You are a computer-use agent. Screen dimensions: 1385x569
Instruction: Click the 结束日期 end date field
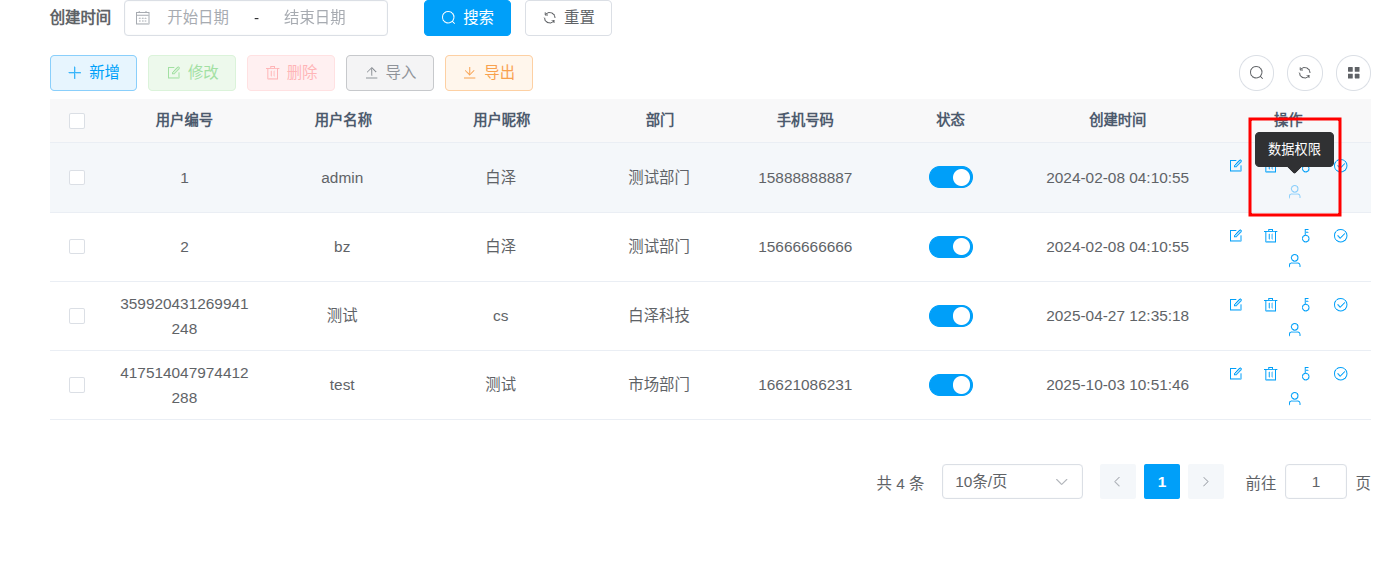314,18
